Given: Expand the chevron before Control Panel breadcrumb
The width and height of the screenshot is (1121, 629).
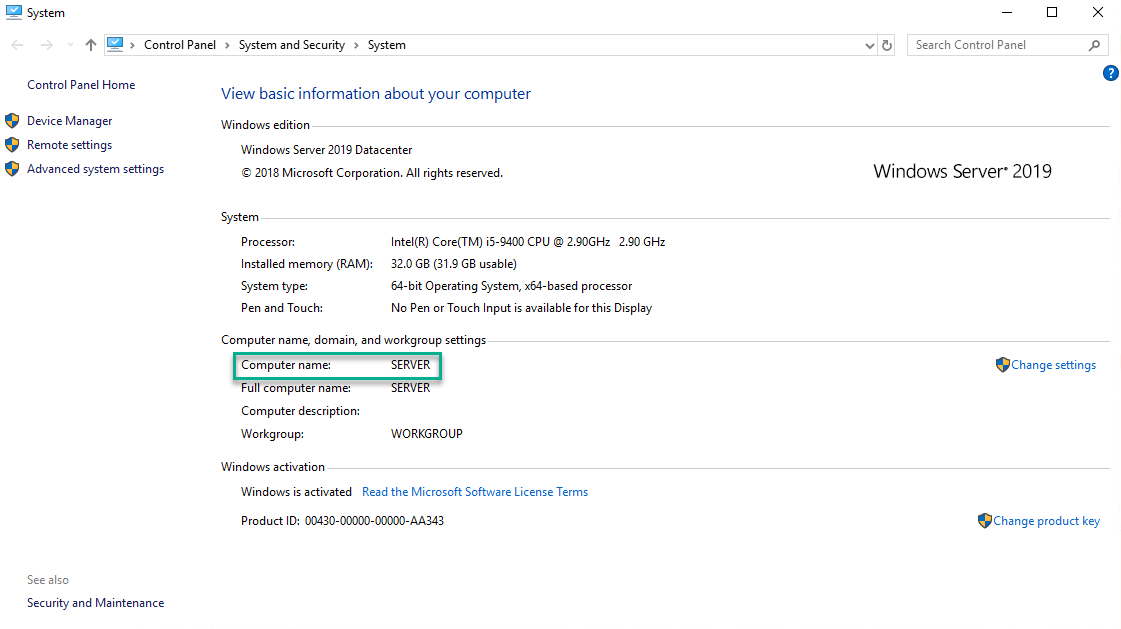Looking at the screenshot, I should click(132, 45).
